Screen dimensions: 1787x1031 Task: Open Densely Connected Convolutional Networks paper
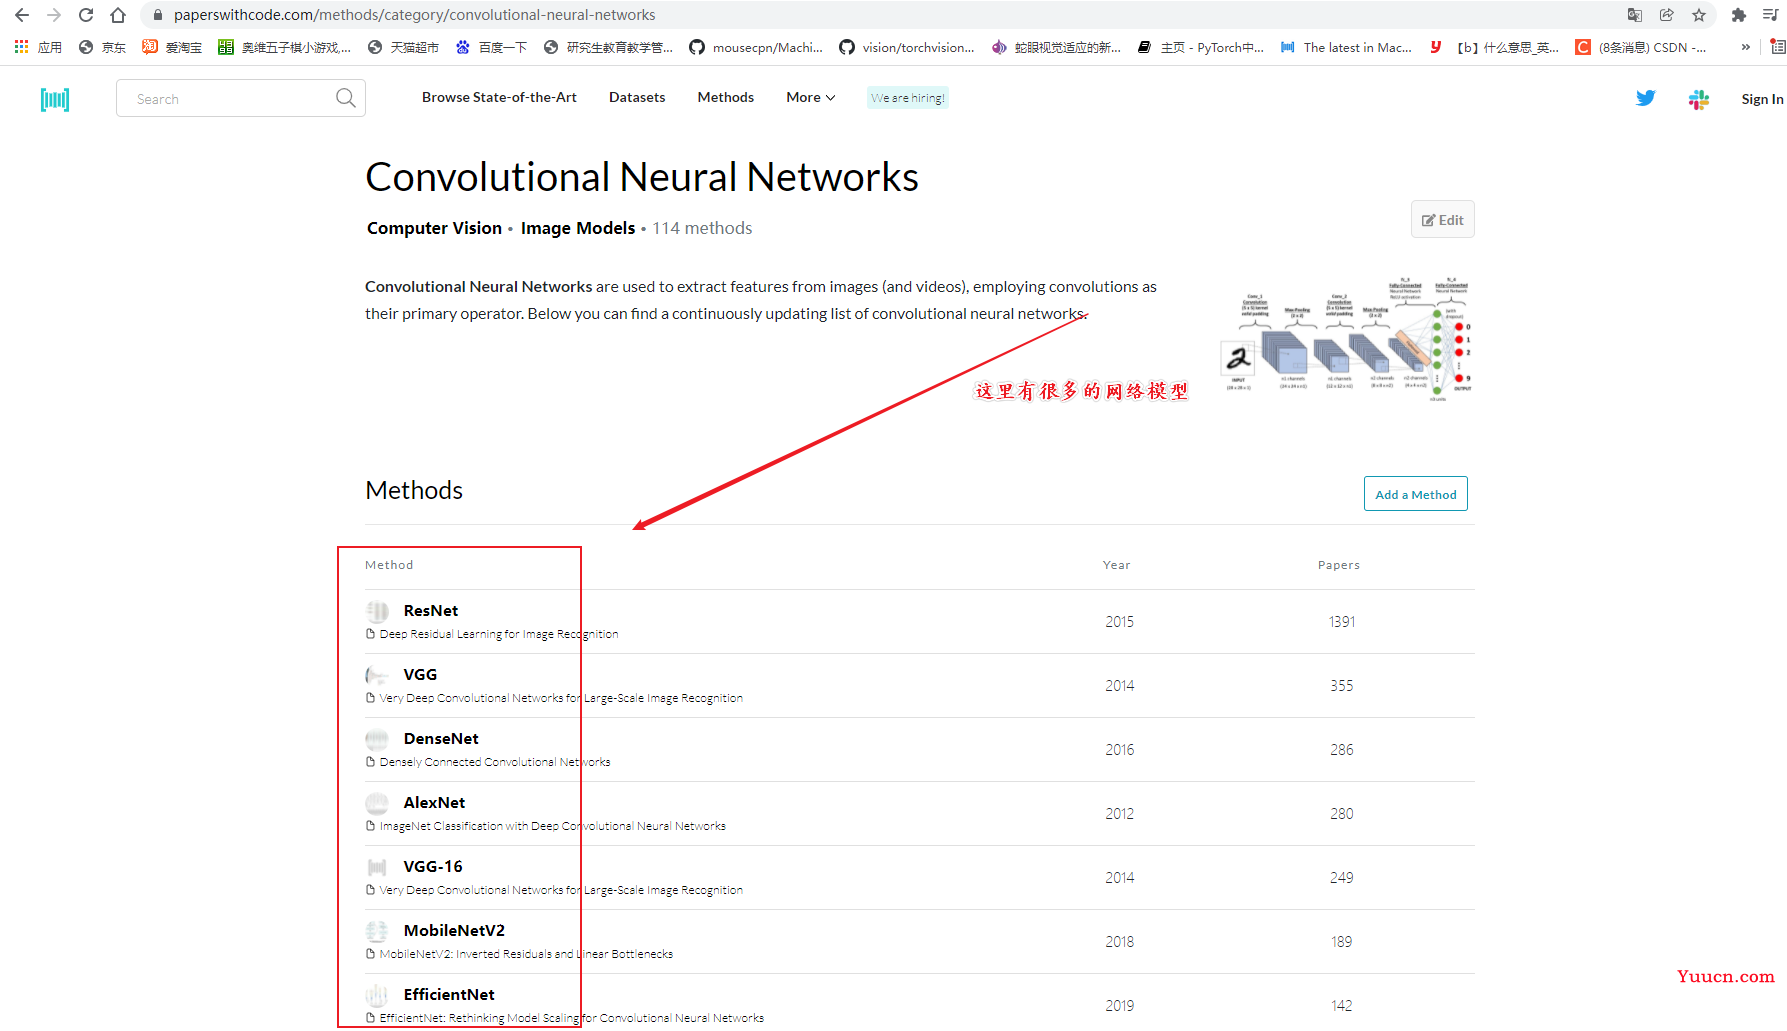pyautogui.click(x=495, y=762)
